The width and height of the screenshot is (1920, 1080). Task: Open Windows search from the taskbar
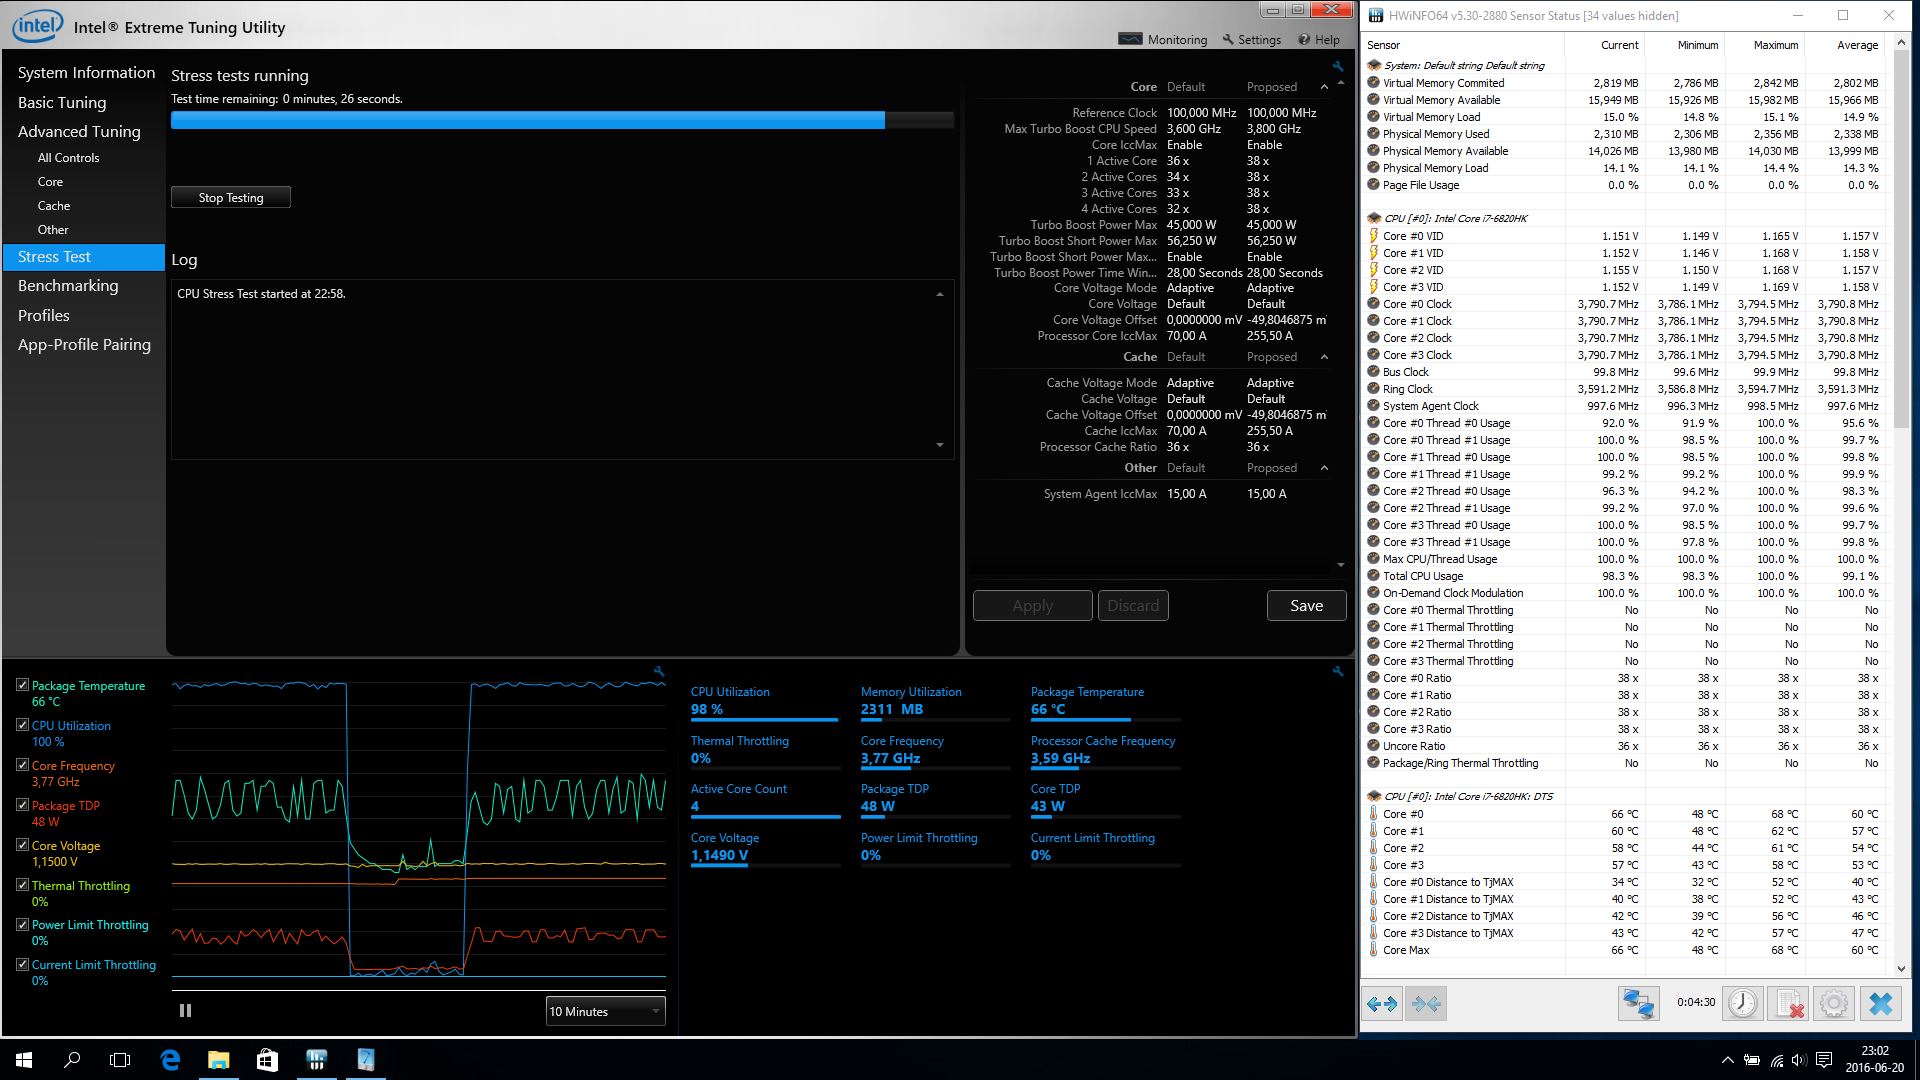(x=72, y=1060)
